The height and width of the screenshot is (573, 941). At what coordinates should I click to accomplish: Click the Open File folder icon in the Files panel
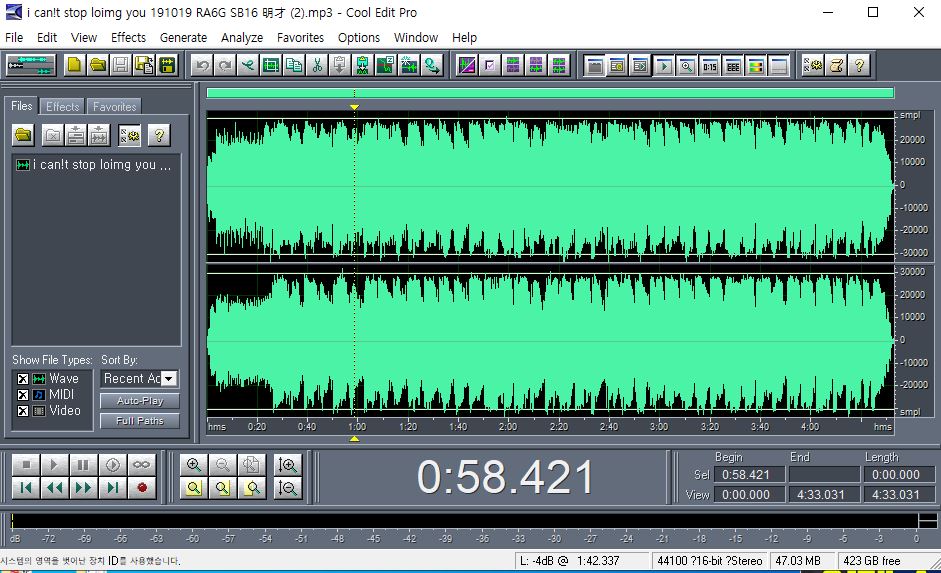pyautogui.click(x=23, y=135)
